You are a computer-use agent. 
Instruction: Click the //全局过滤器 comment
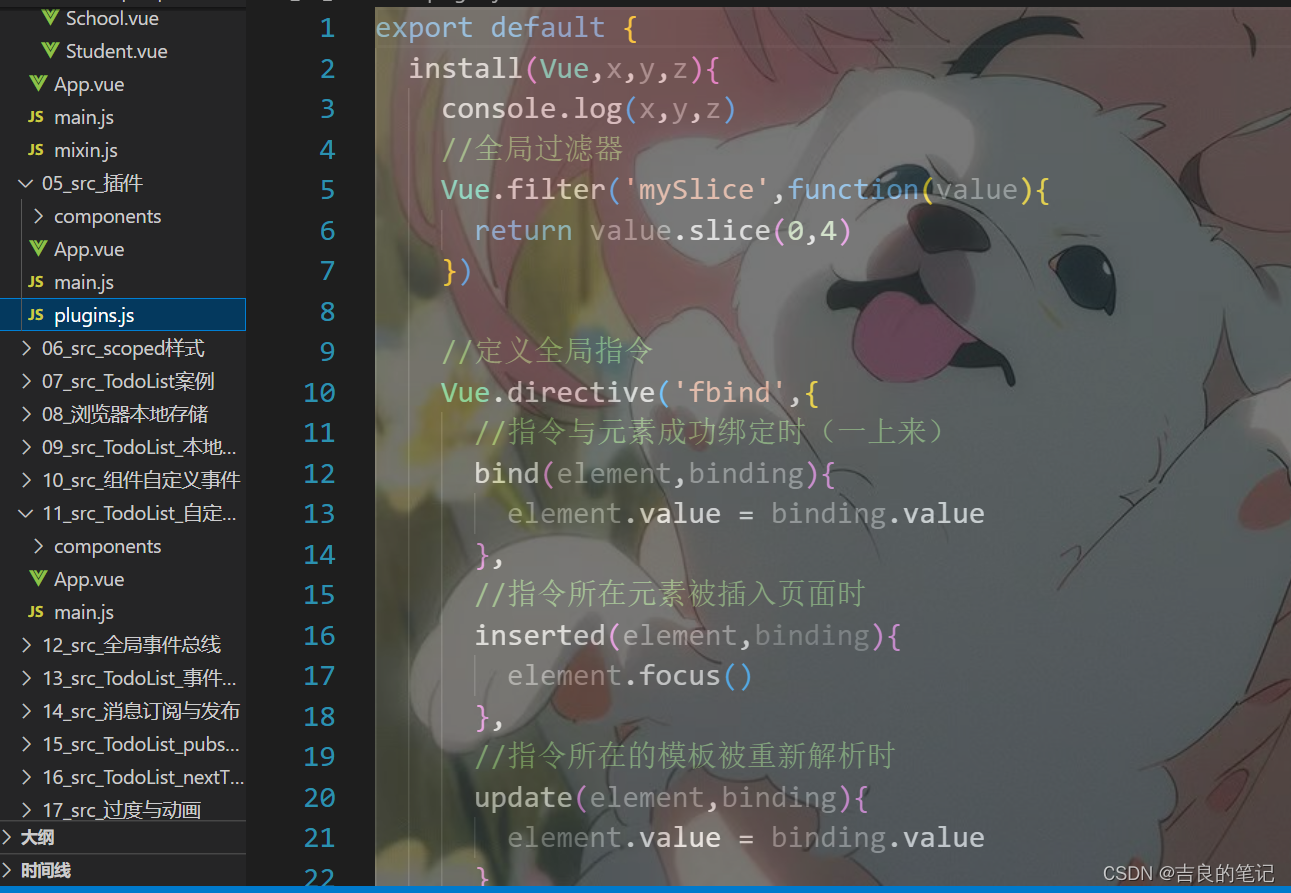click(532, 149)
